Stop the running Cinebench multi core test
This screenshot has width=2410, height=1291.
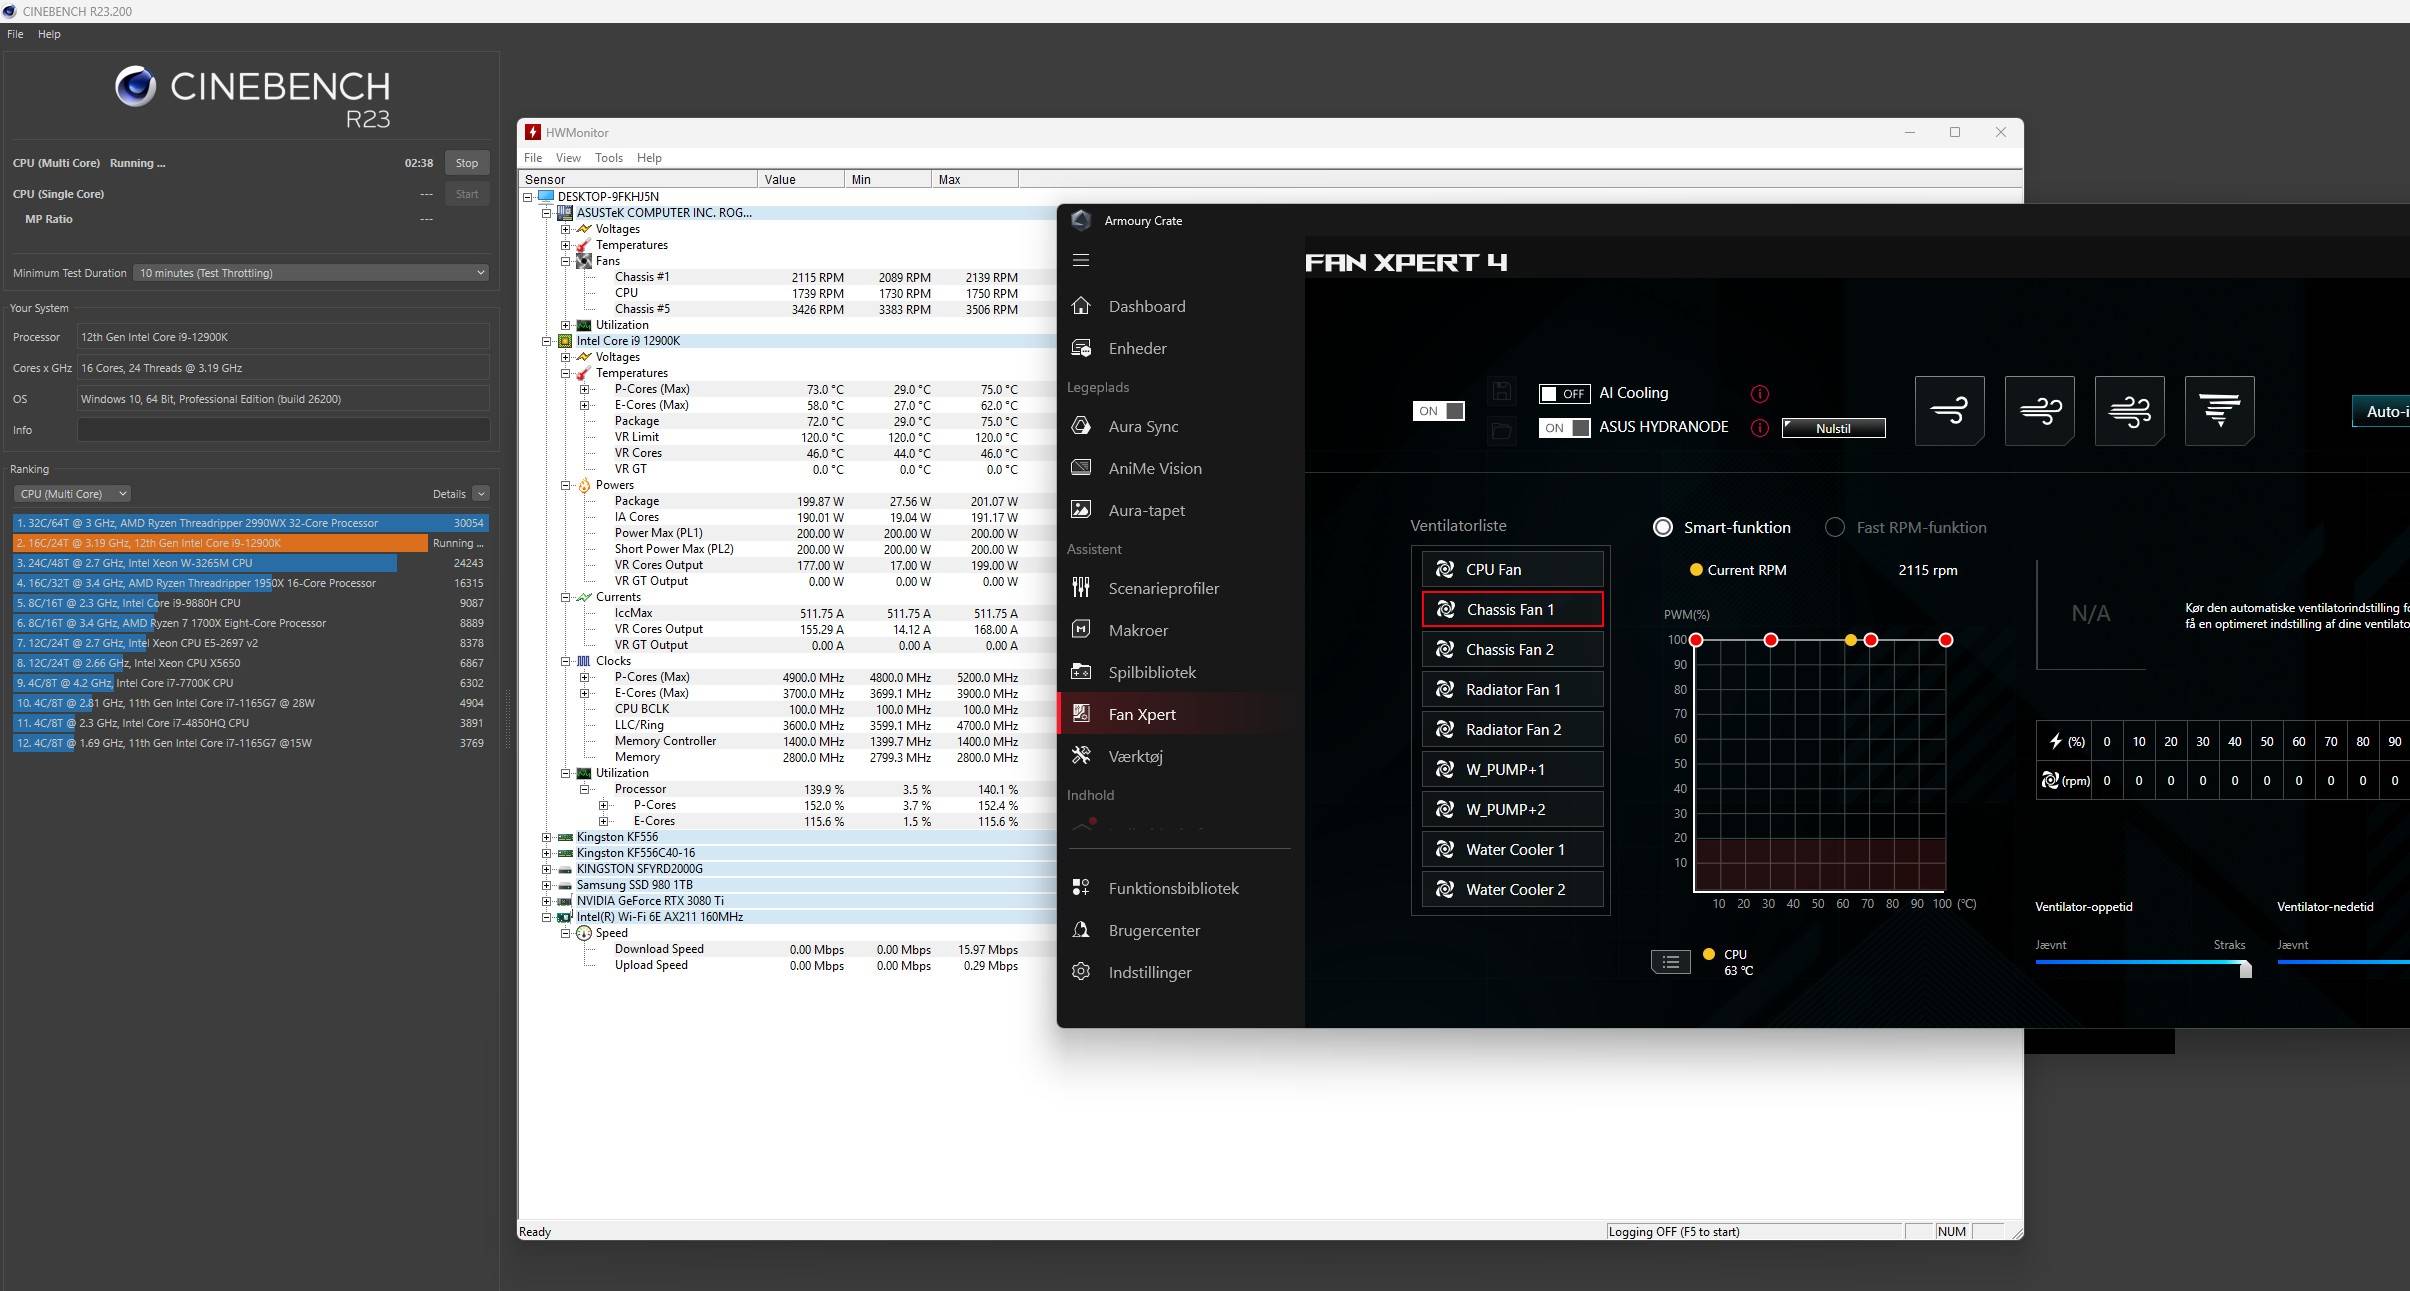(467, 163)
